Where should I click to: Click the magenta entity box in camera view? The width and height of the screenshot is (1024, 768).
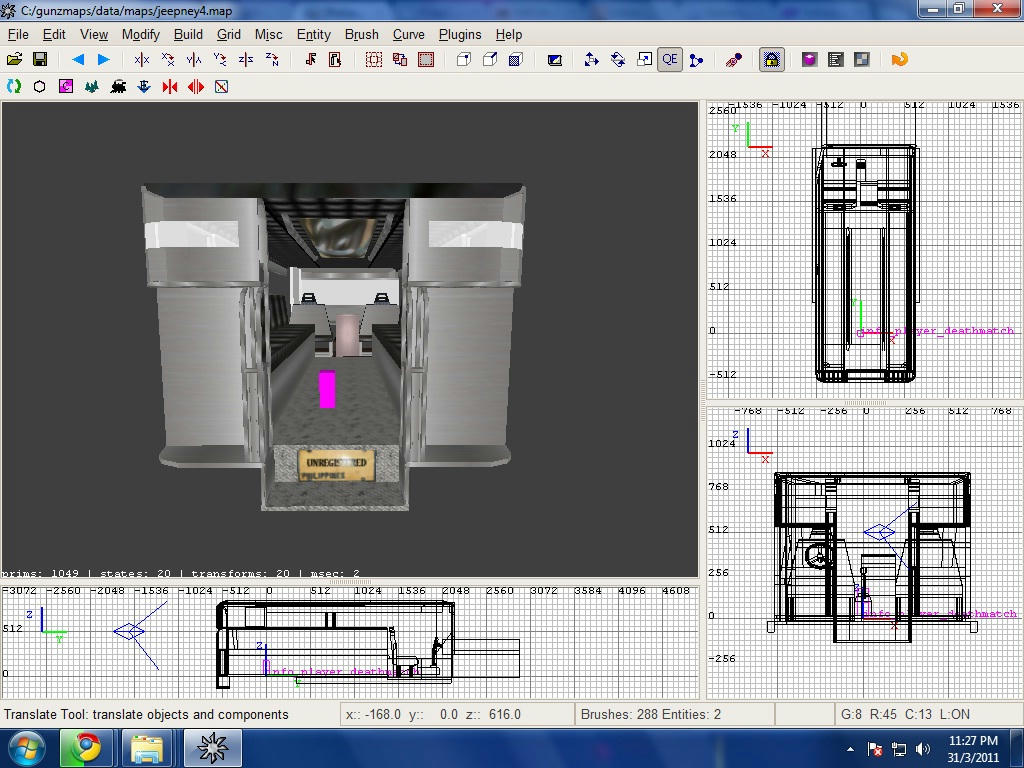[327, 389]
